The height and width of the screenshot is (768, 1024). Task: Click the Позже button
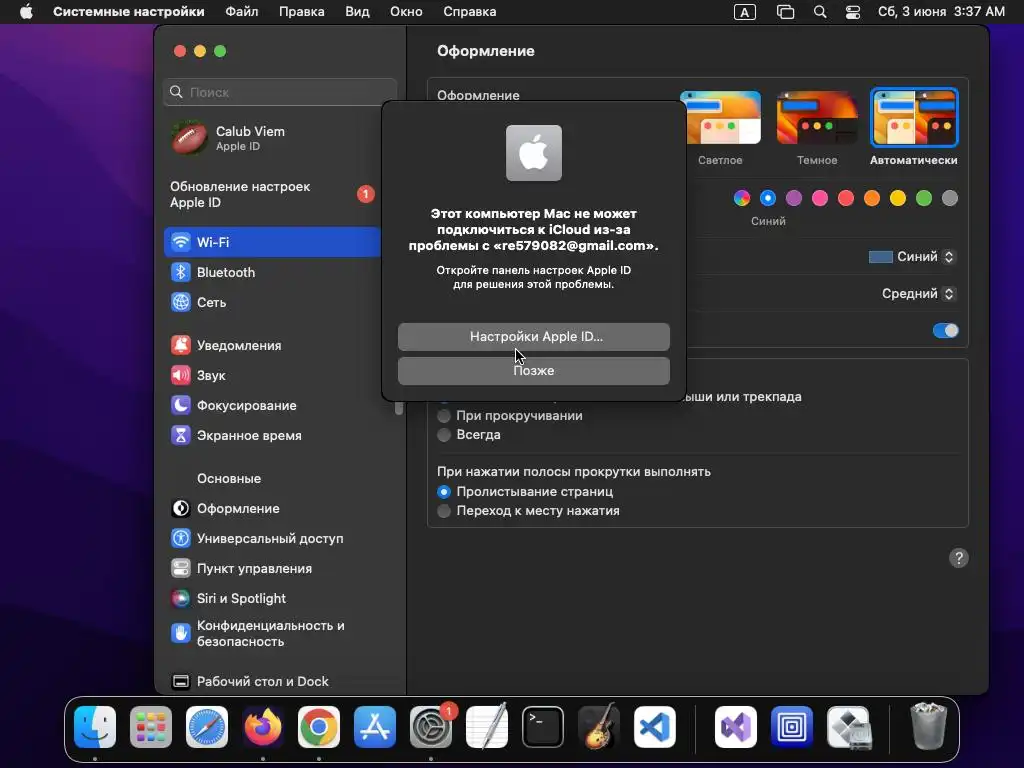pos(534,371)
